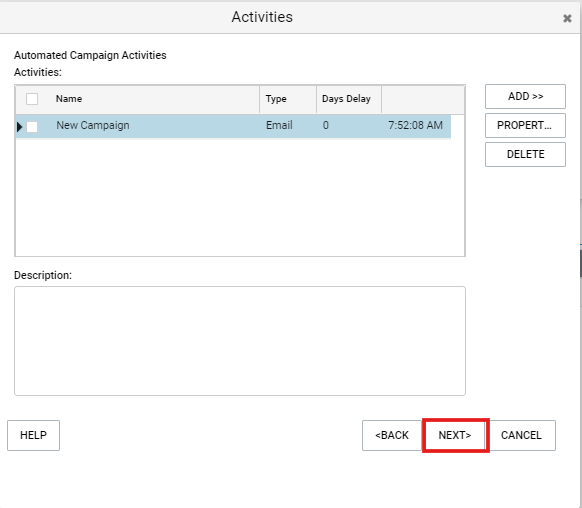
Task: Click the HELP button
Action: (x=33, y=435)
